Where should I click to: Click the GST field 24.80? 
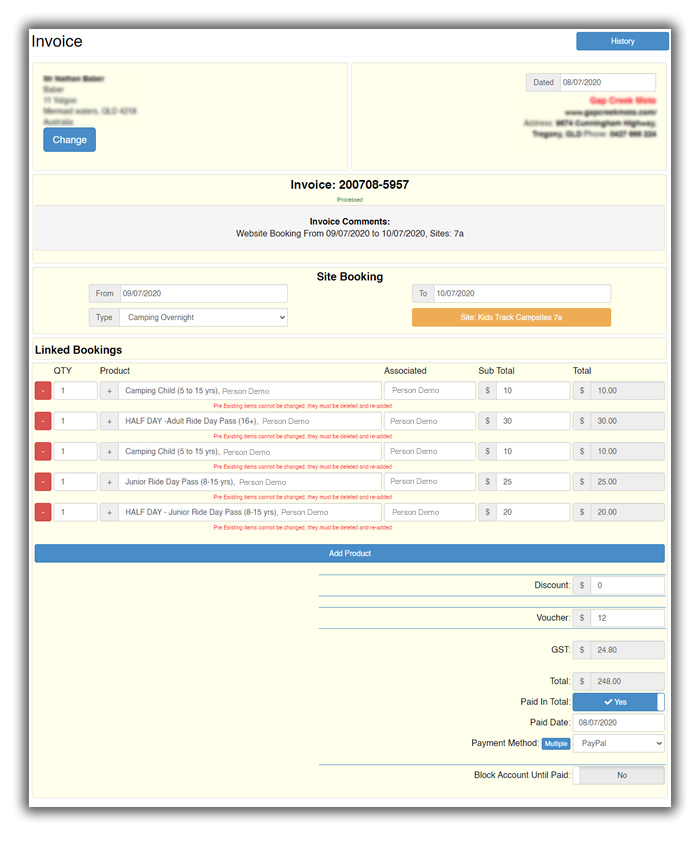coord(627,650)
